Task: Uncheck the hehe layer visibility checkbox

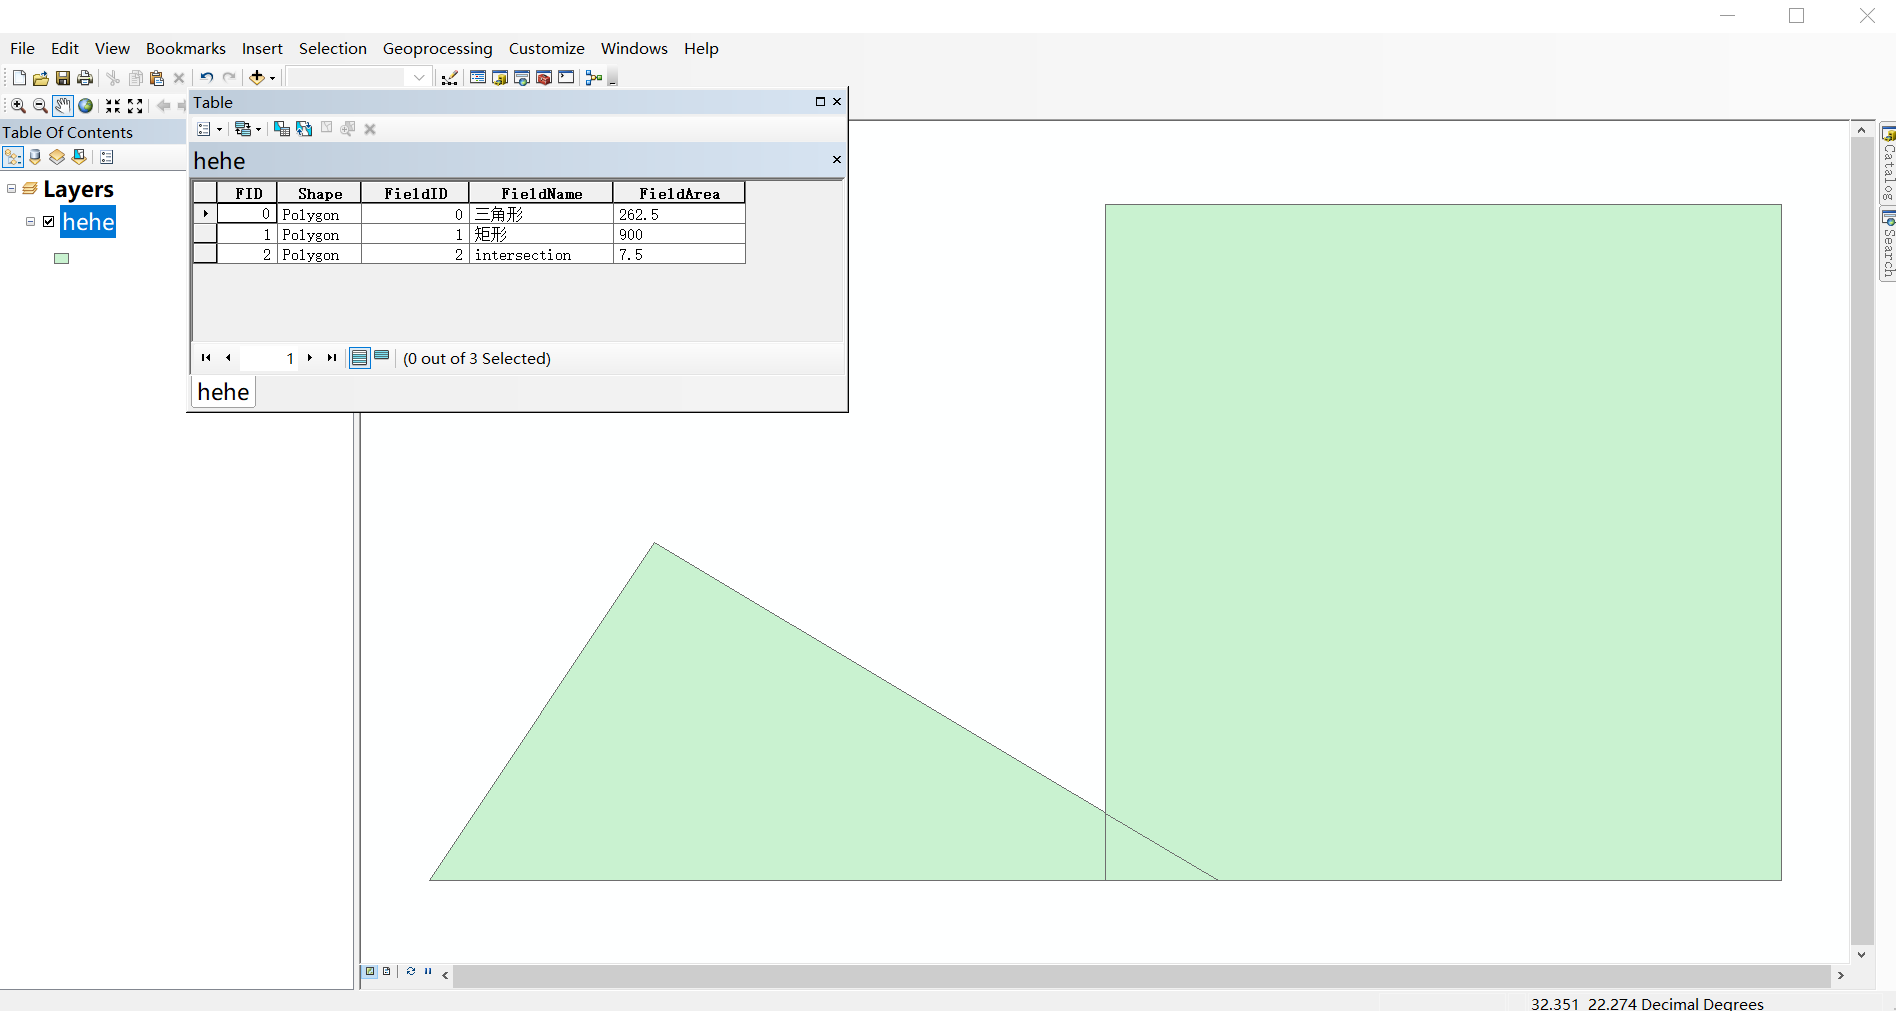Action: (x=48, y=221)
